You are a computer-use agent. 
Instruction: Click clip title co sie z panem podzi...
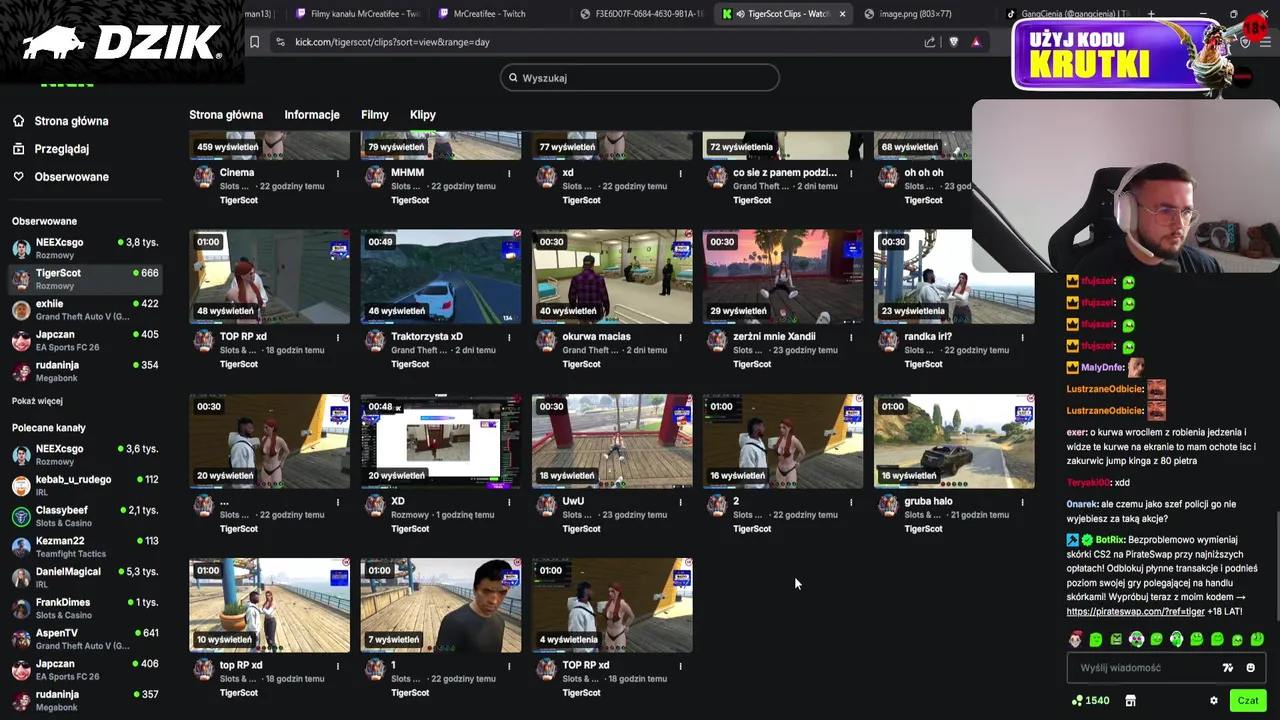(x=785, y=173)
